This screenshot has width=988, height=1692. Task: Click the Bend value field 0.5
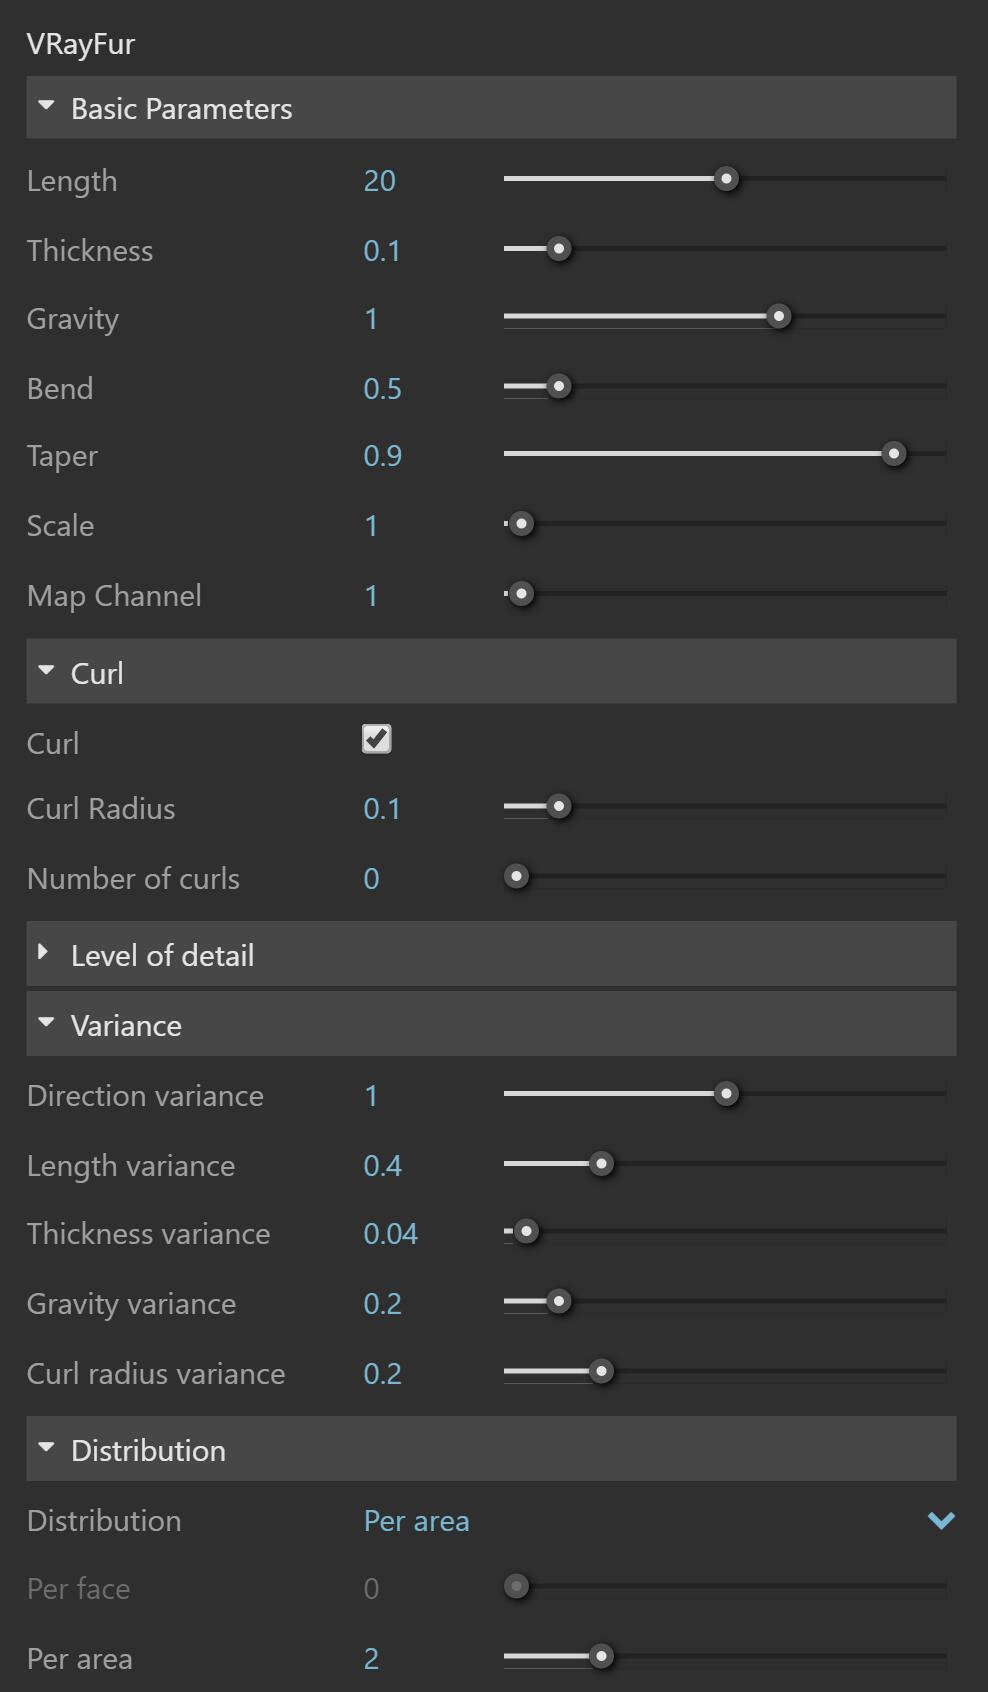382,388
